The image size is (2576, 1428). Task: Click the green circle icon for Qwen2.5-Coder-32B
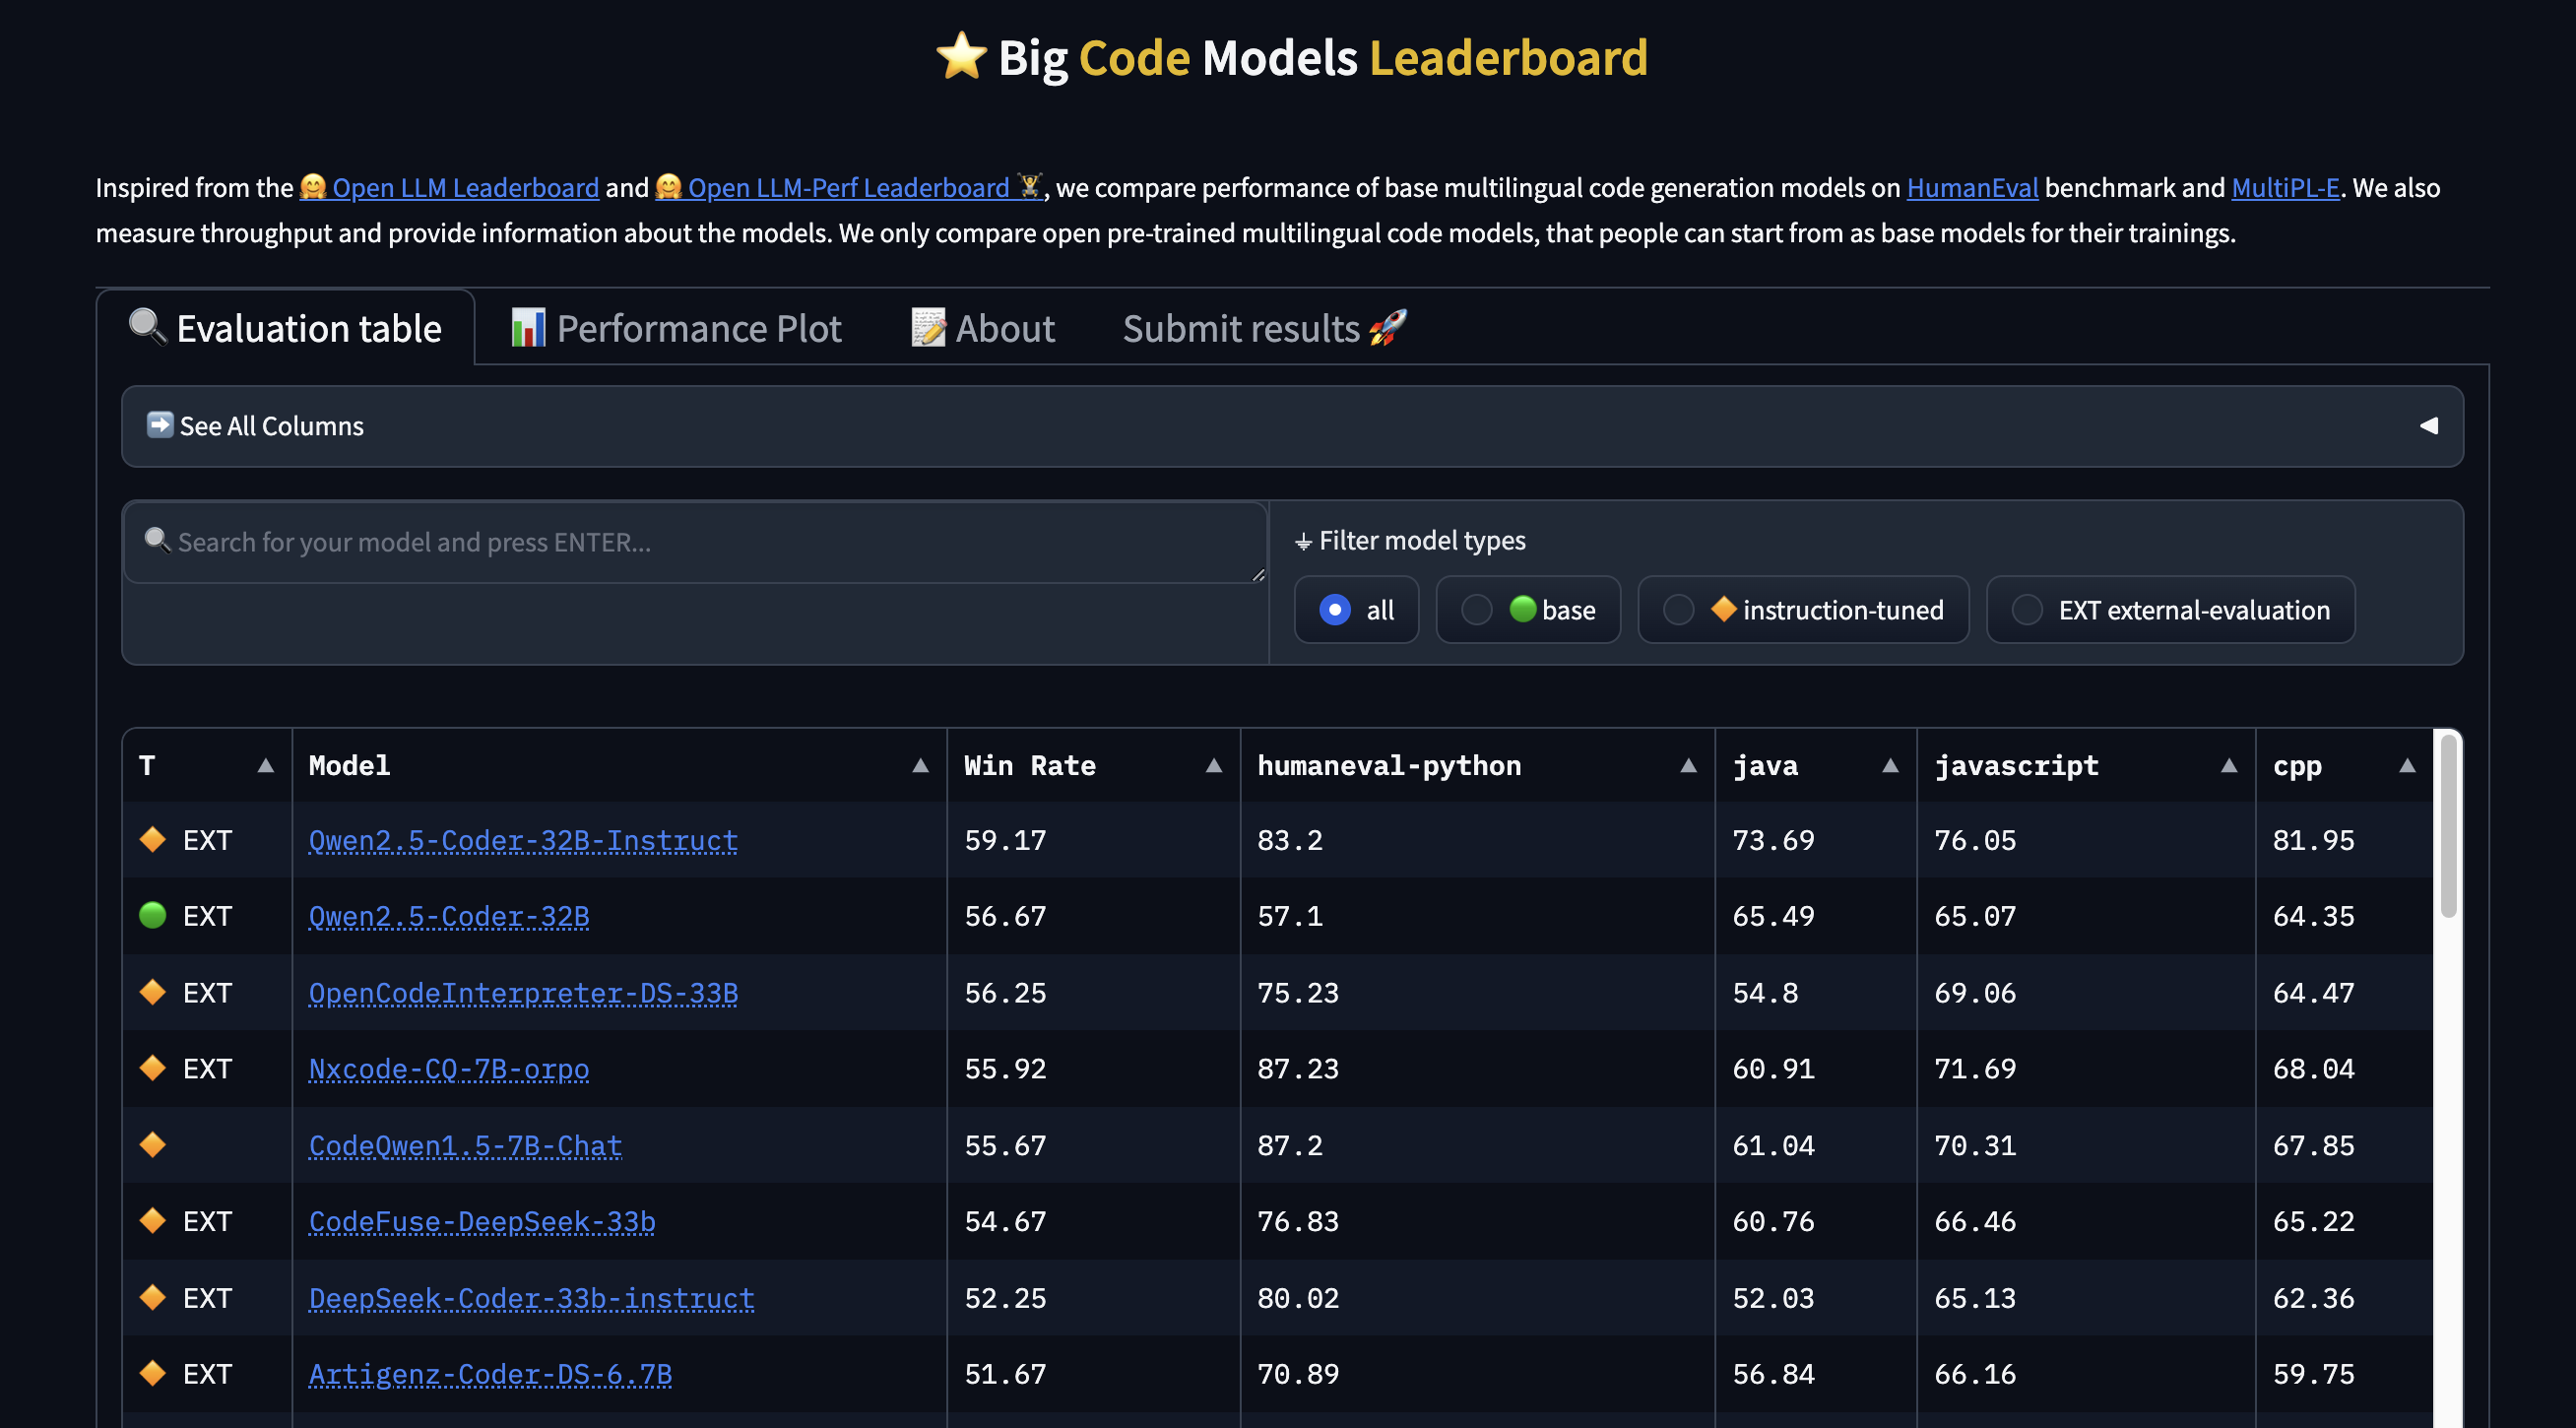pos(152,915)
